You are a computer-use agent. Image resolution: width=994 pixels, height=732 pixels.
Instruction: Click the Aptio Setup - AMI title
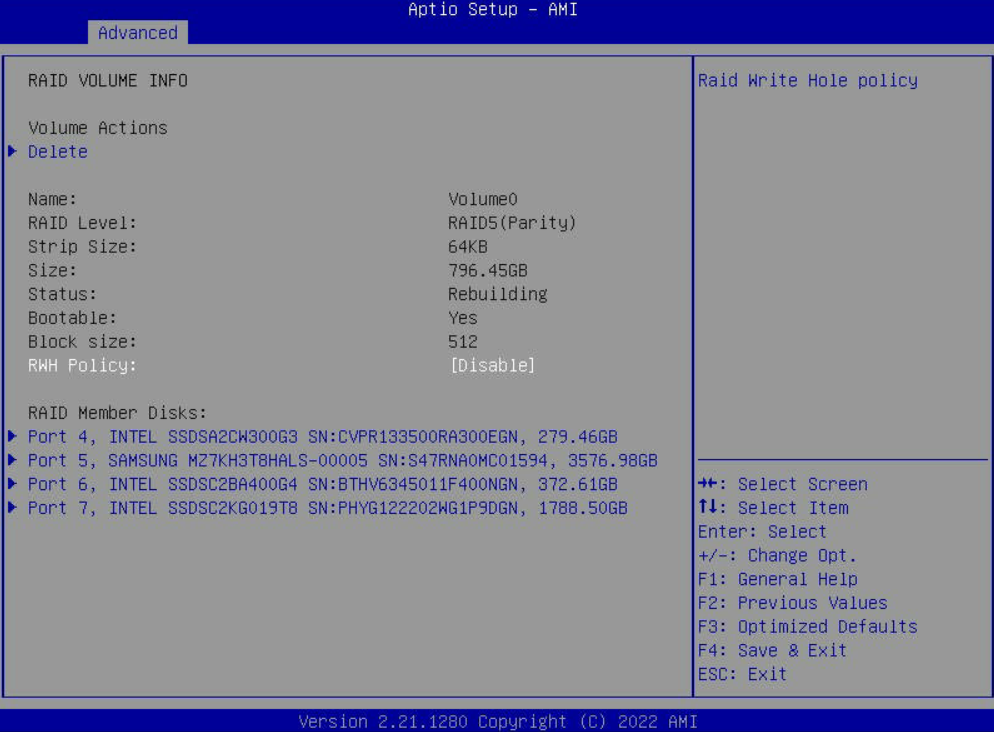coord(493,10)
